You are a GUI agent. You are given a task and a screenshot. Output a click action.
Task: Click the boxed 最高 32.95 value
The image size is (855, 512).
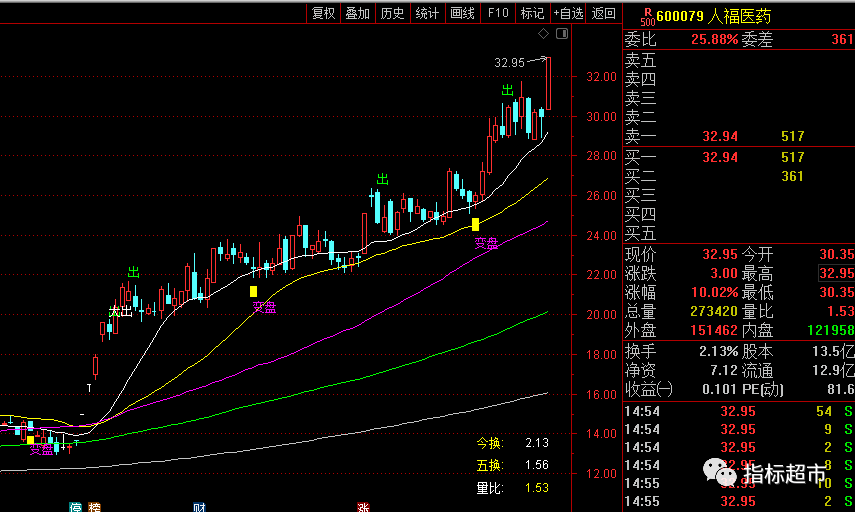[x=837, y=273]
